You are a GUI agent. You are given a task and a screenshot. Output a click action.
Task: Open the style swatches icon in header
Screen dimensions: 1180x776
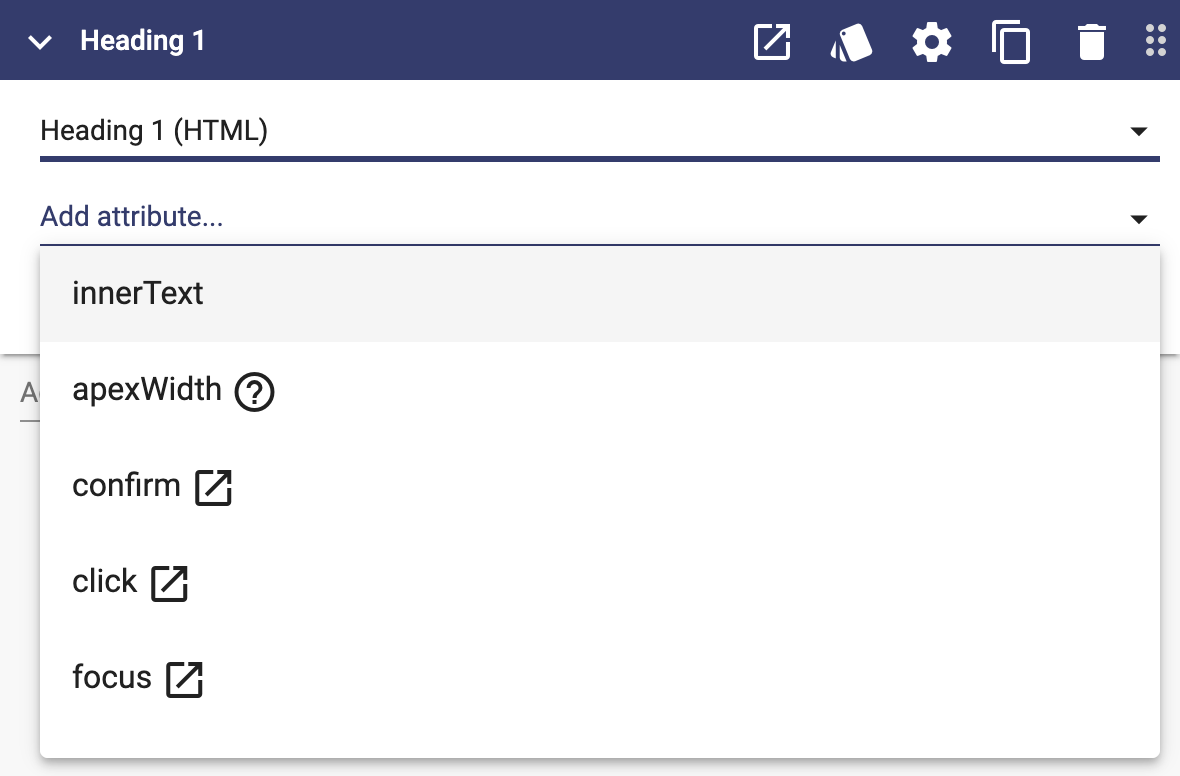[852, 43]
